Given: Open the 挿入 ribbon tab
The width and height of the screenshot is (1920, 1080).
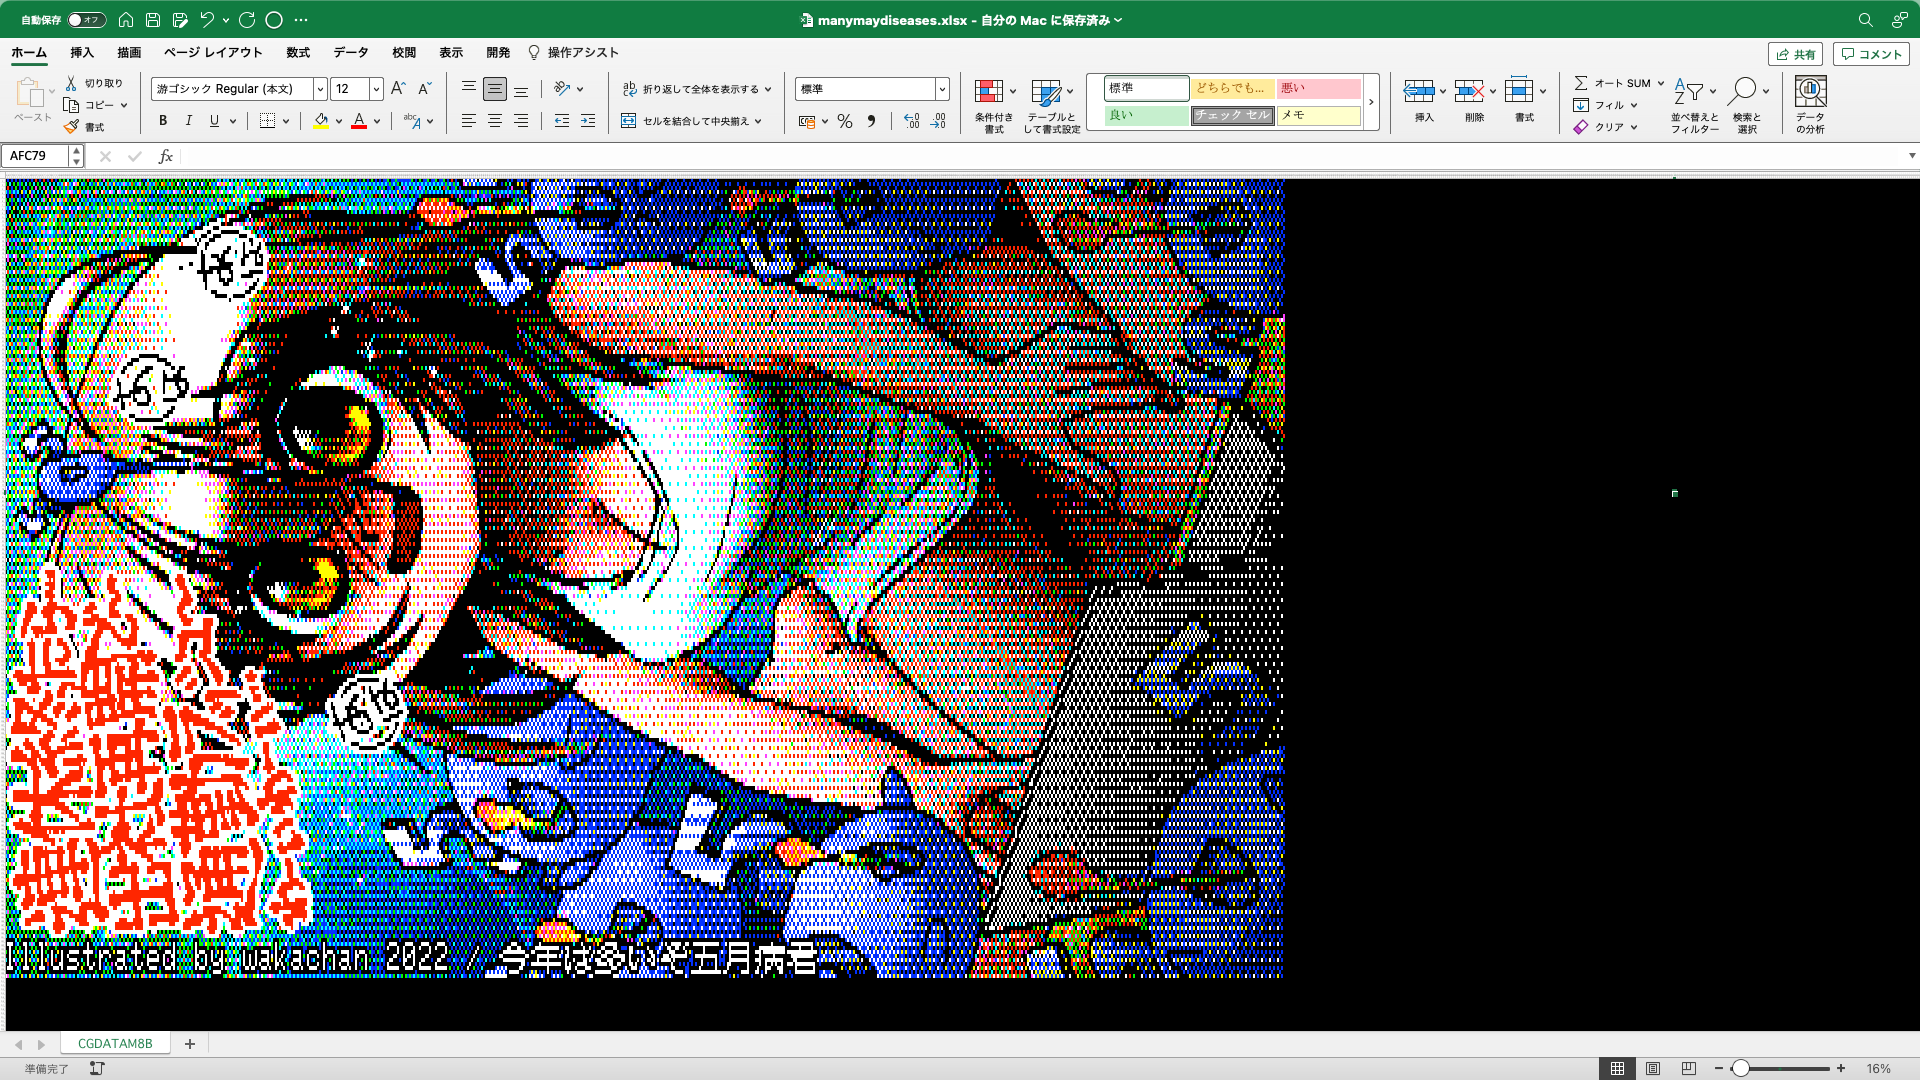Looking at the screenshot, I should pyautogui.click(x=82, y=53).
